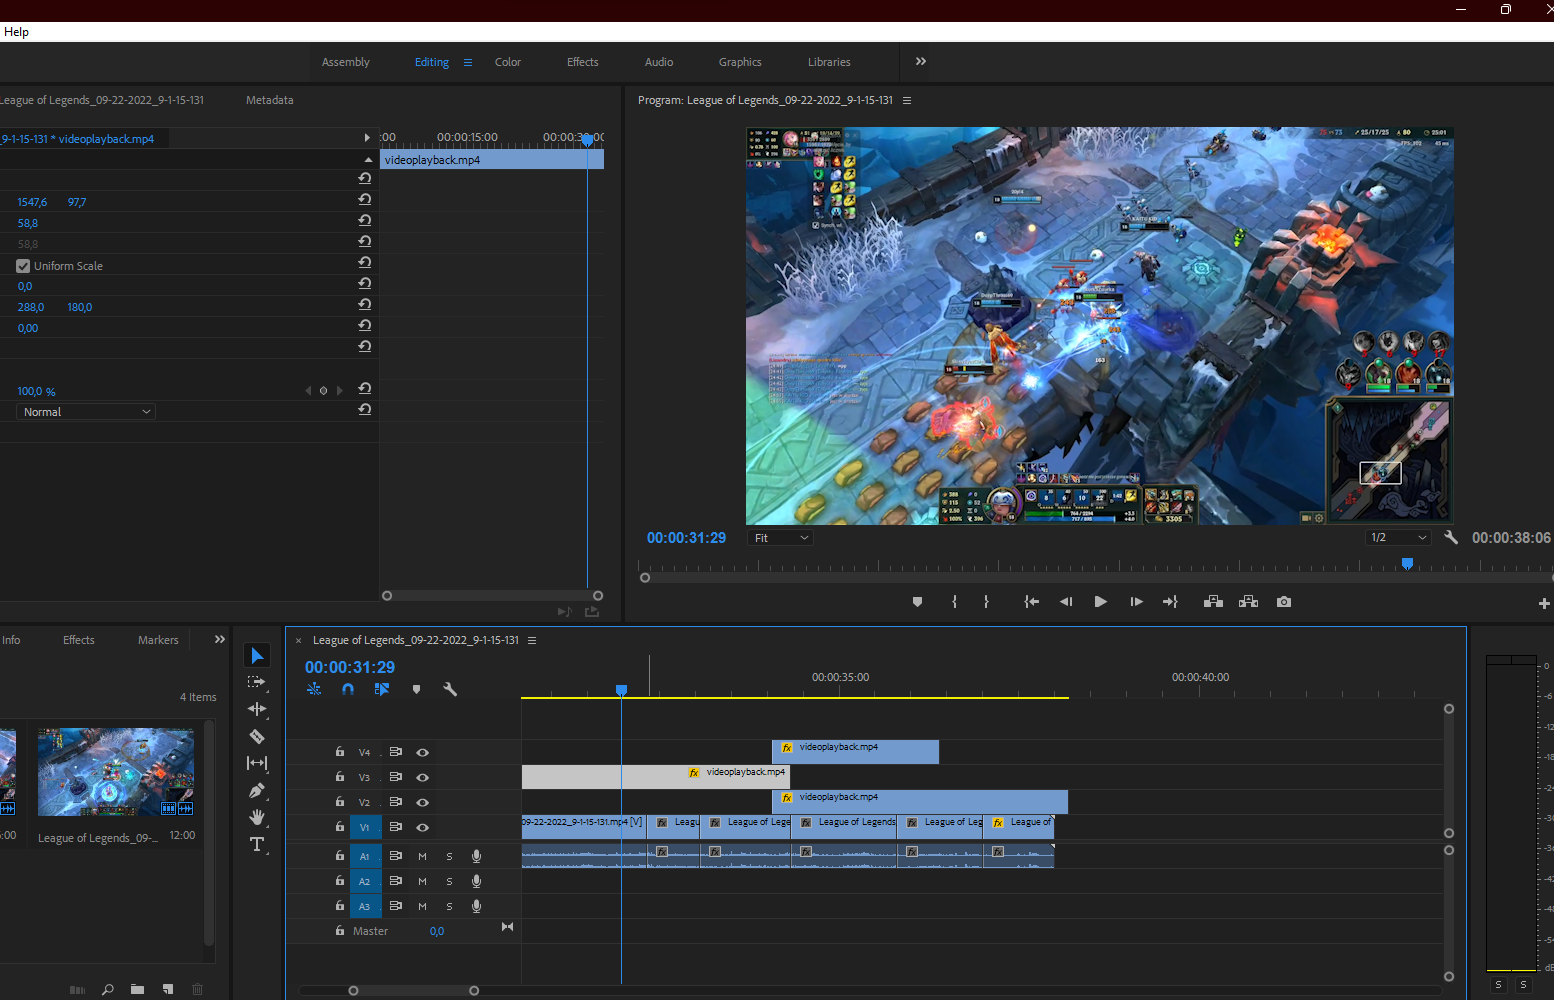This screenshot has width=1560, height=1000.
Task: Switch to Audio workspace
Action: point(659,62)
